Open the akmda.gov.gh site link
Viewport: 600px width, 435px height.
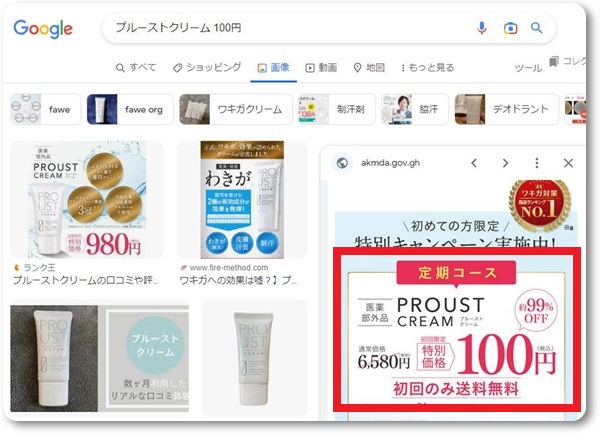click(x=390, y=163)
